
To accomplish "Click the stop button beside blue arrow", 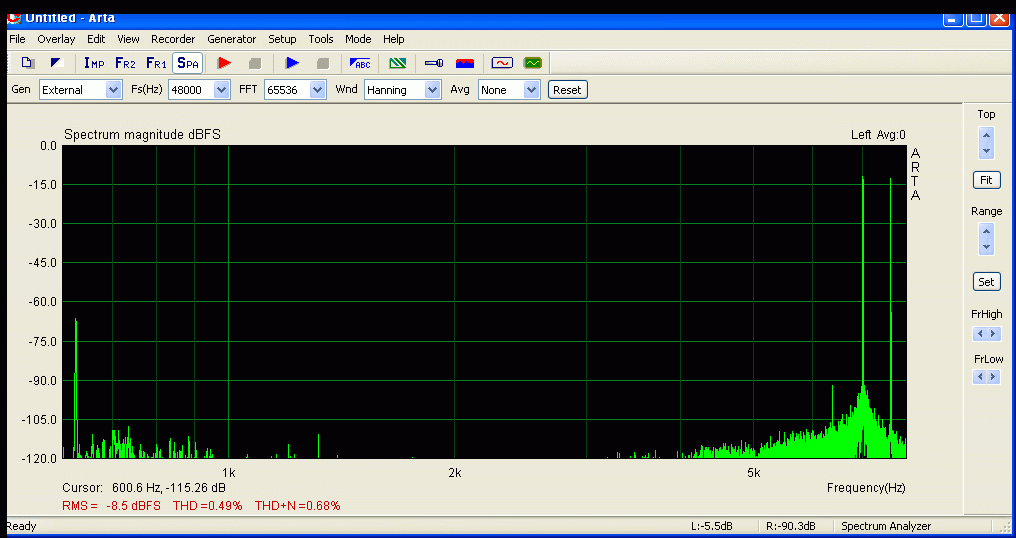I will [323, 63].
